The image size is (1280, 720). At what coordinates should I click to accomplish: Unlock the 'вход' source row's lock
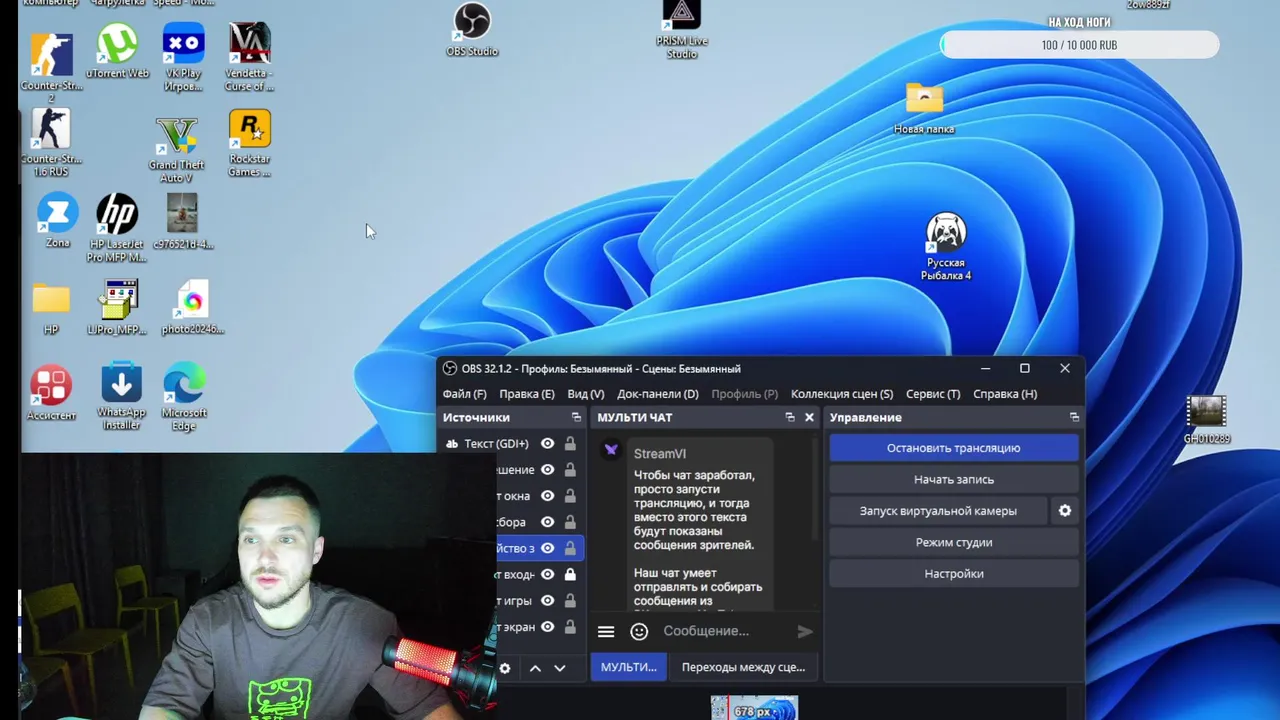[570, 575]
